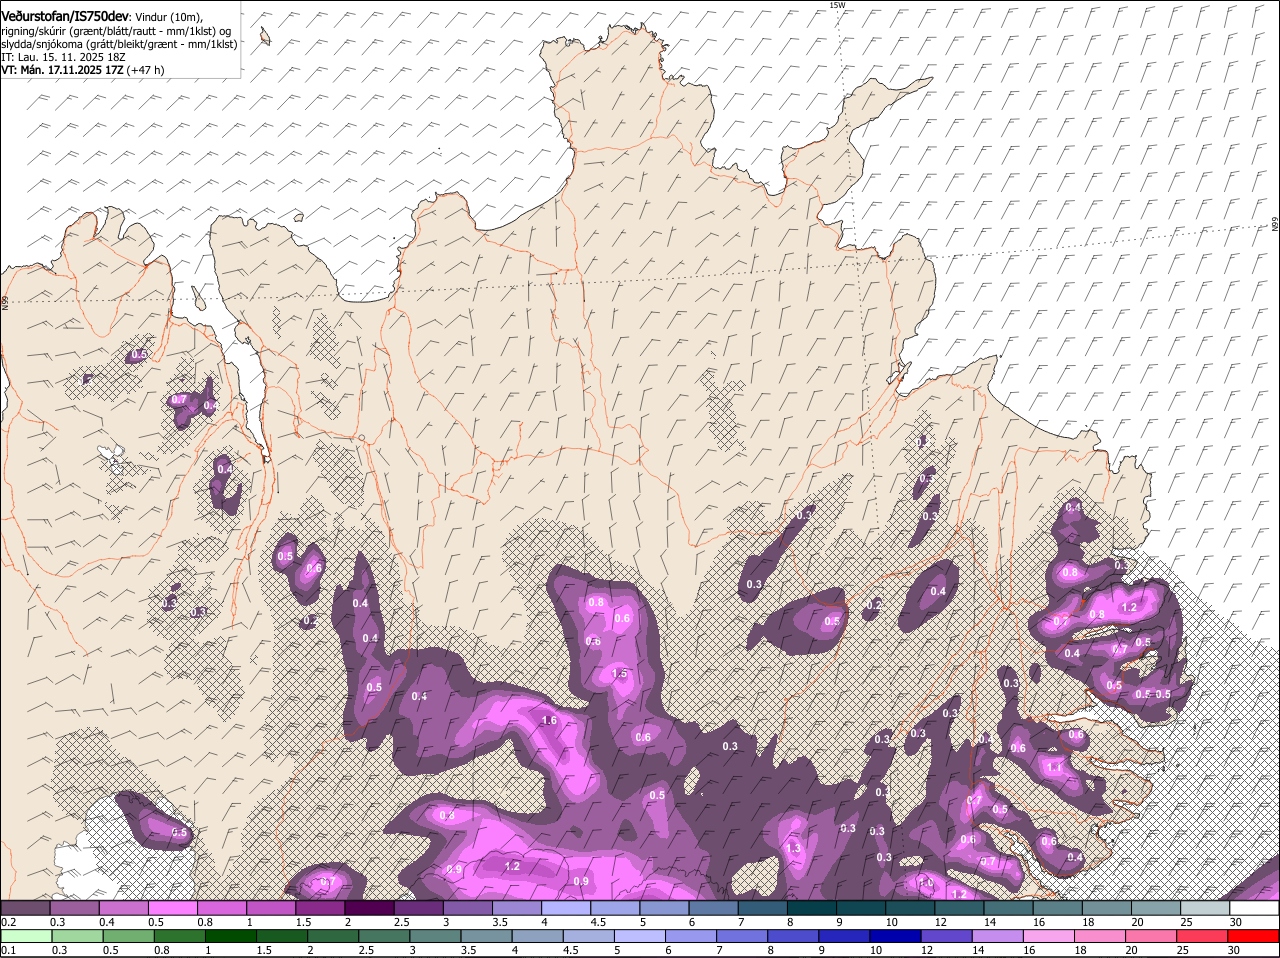
Task: Click the 'slydda/snjókoma' legend description line
Action: tap(119, 44)
